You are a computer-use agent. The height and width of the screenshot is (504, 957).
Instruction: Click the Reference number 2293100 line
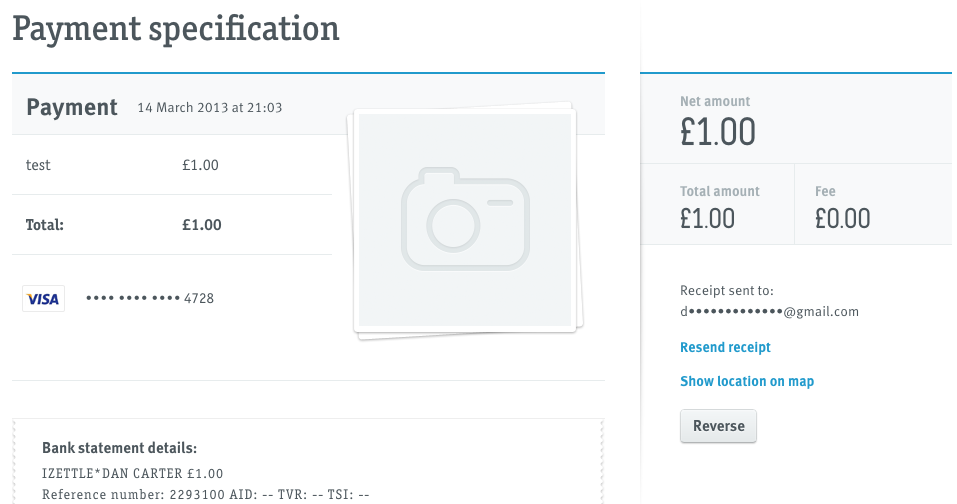pyautogui.click(x=205, y=494)
